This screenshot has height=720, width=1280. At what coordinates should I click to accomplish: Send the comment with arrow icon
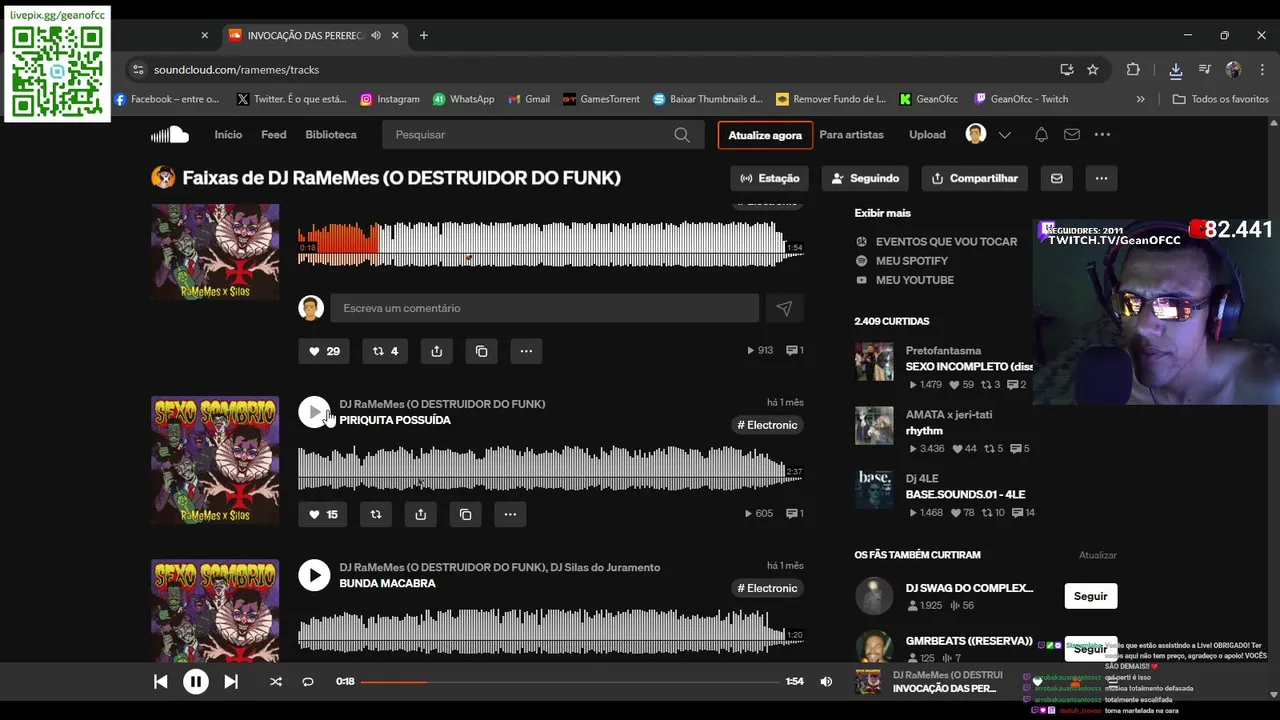(784, 308)
